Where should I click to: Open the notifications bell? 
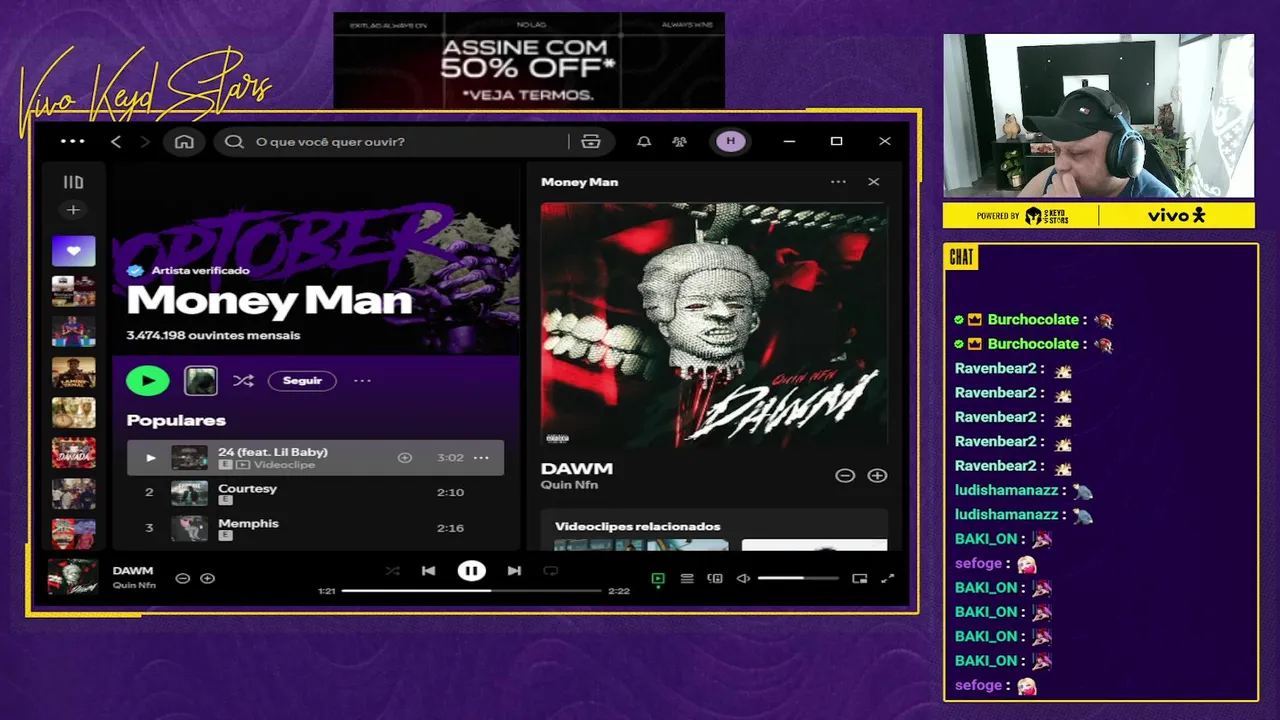(x=644, y=142)
